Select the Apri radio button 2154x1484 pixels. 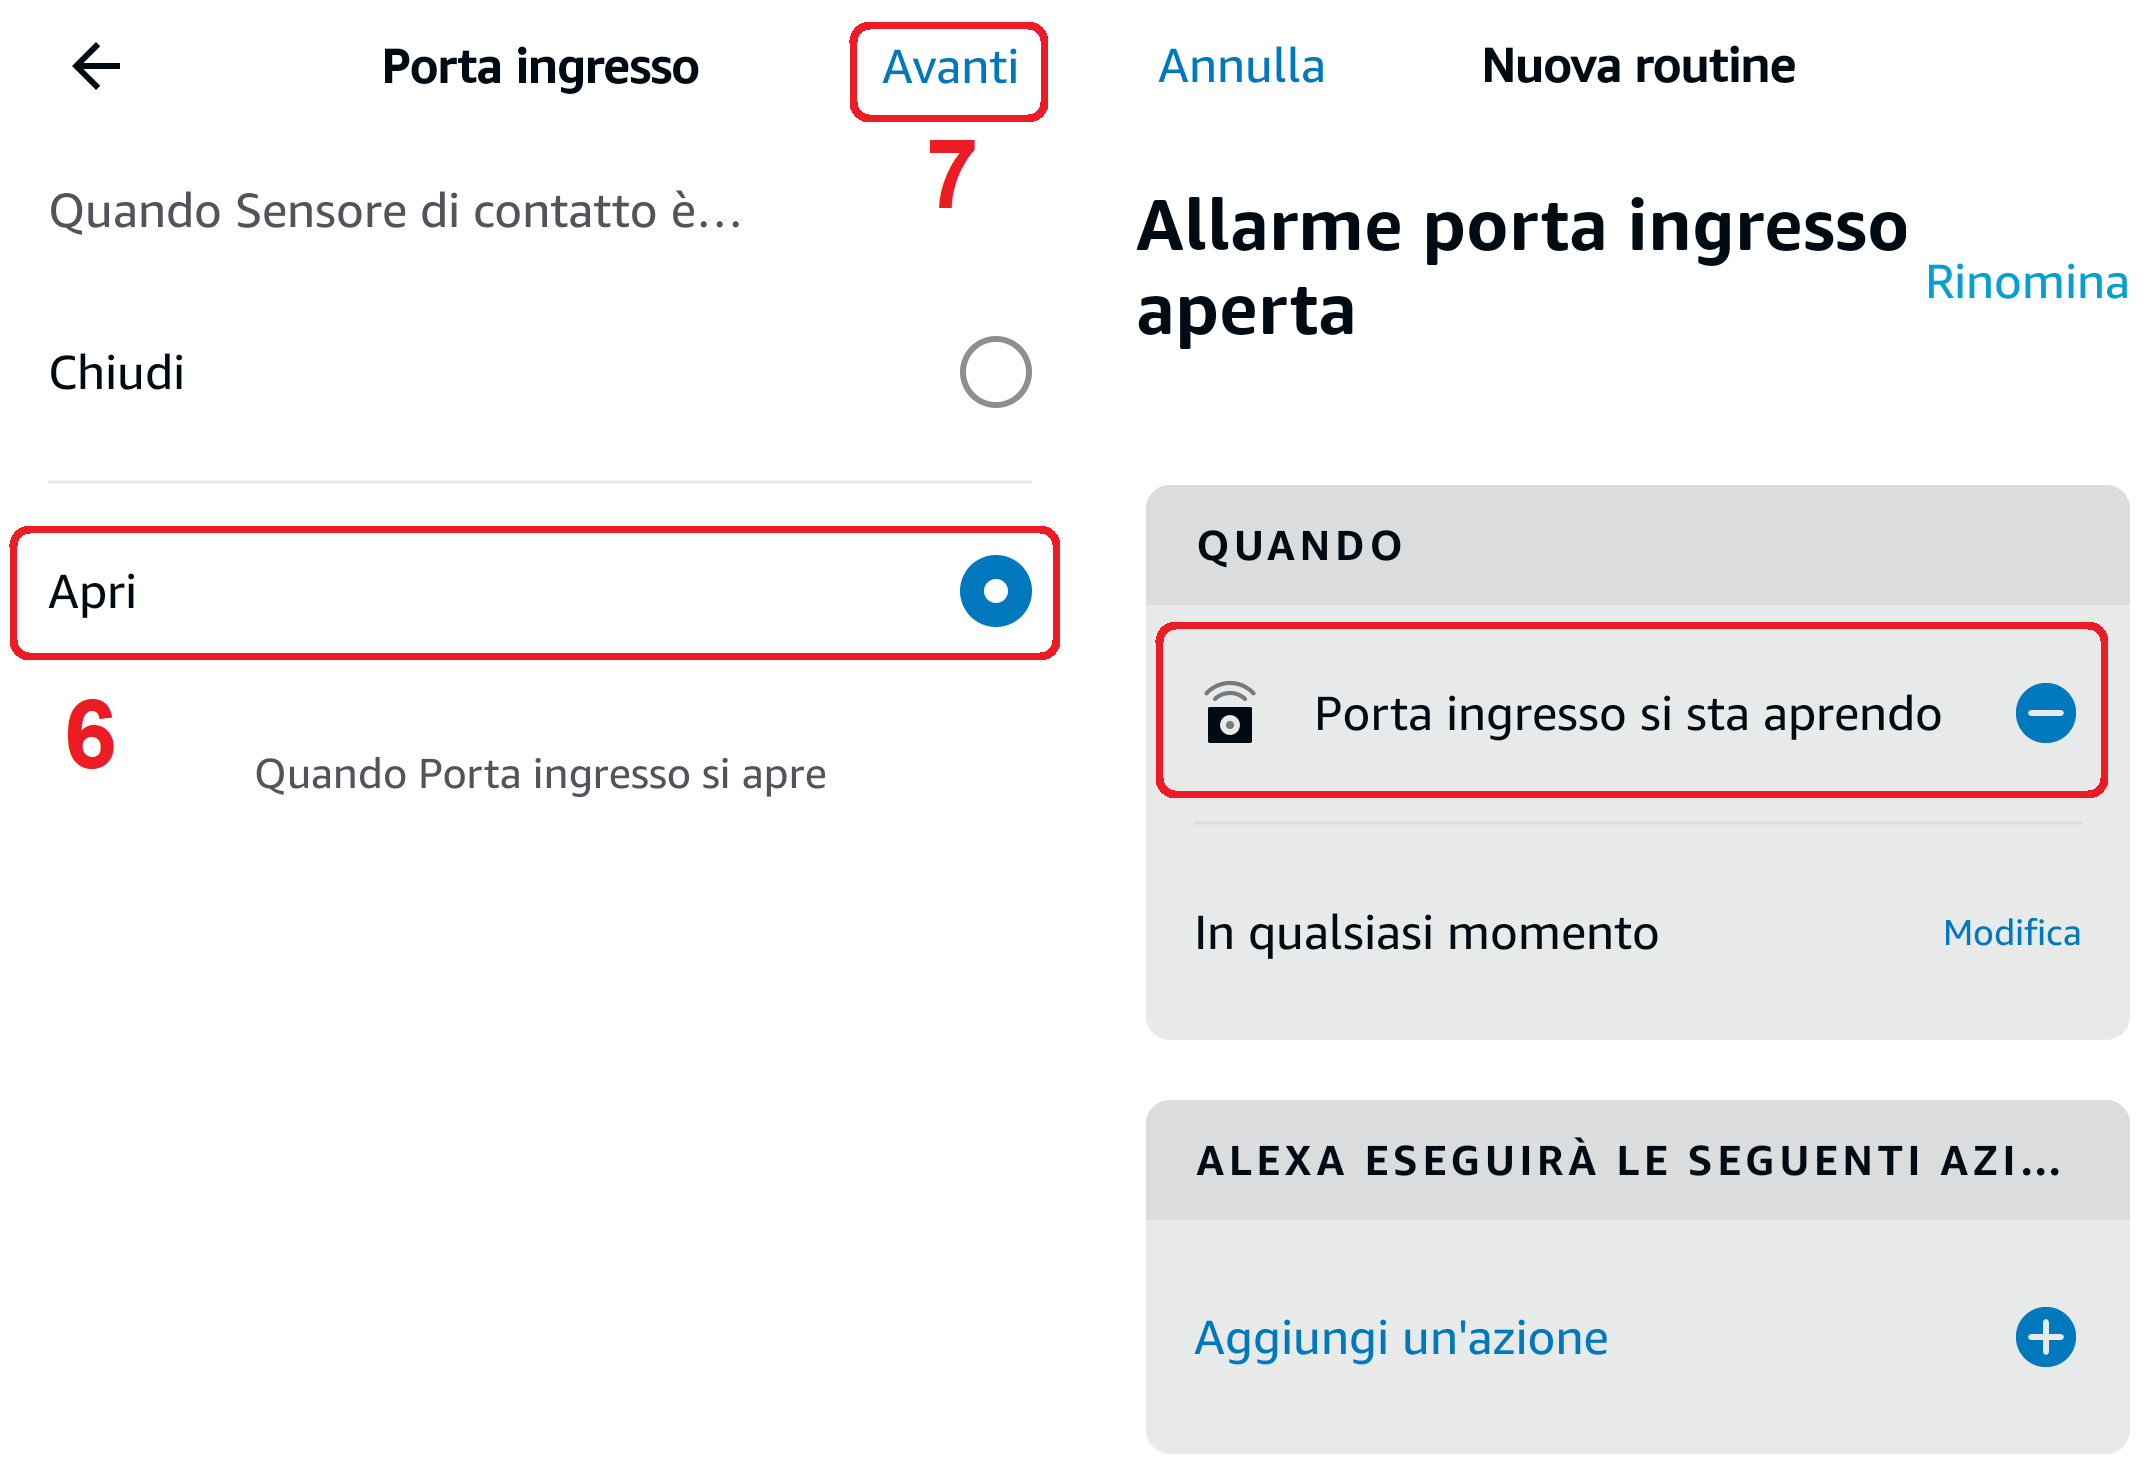(x=995, y=591)
